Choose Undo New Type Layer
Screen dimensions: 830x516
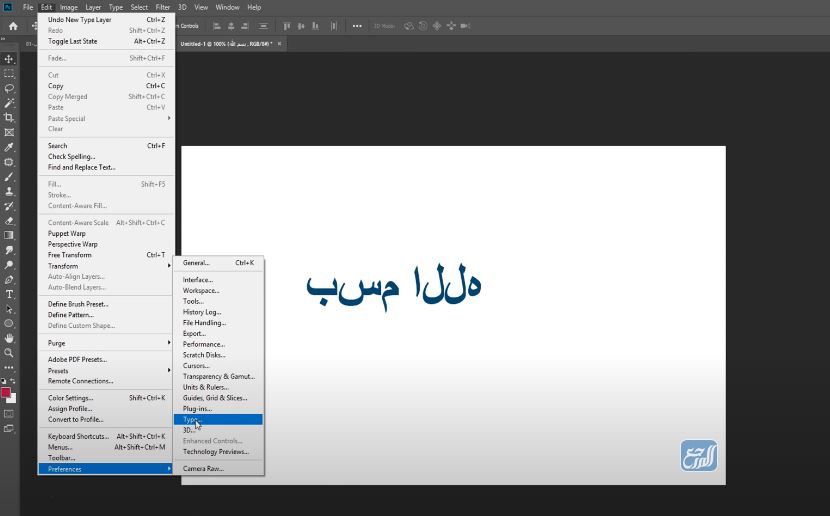pos(106,20)
